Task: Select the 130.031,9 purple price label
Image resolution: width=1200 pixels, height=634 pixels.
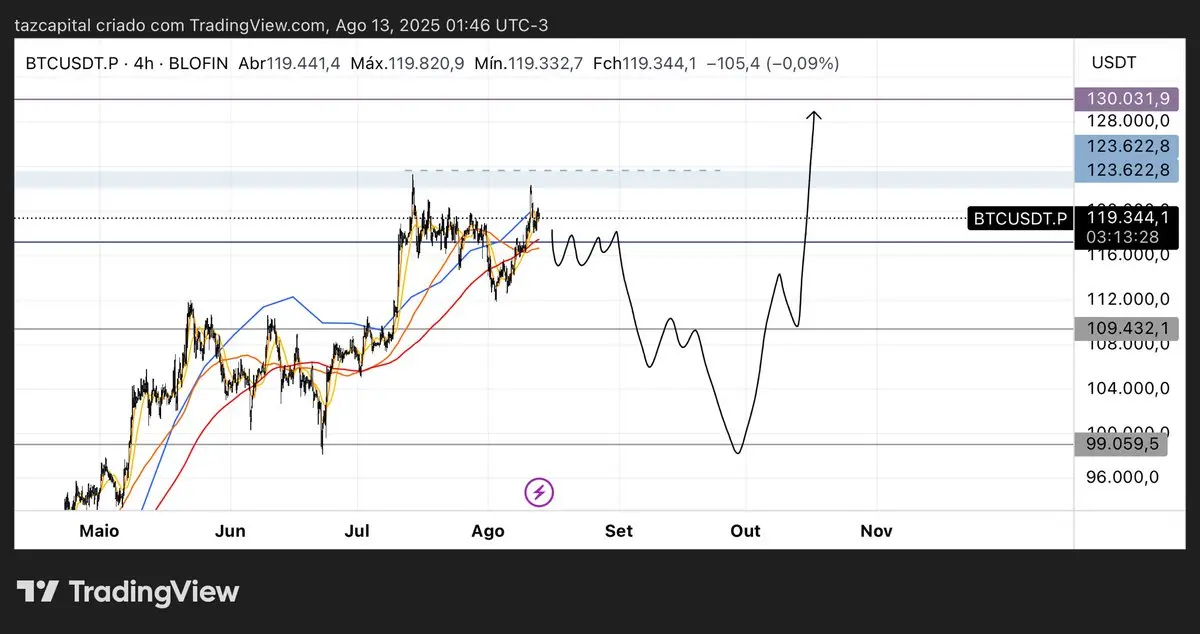Action: [1128, 99]
